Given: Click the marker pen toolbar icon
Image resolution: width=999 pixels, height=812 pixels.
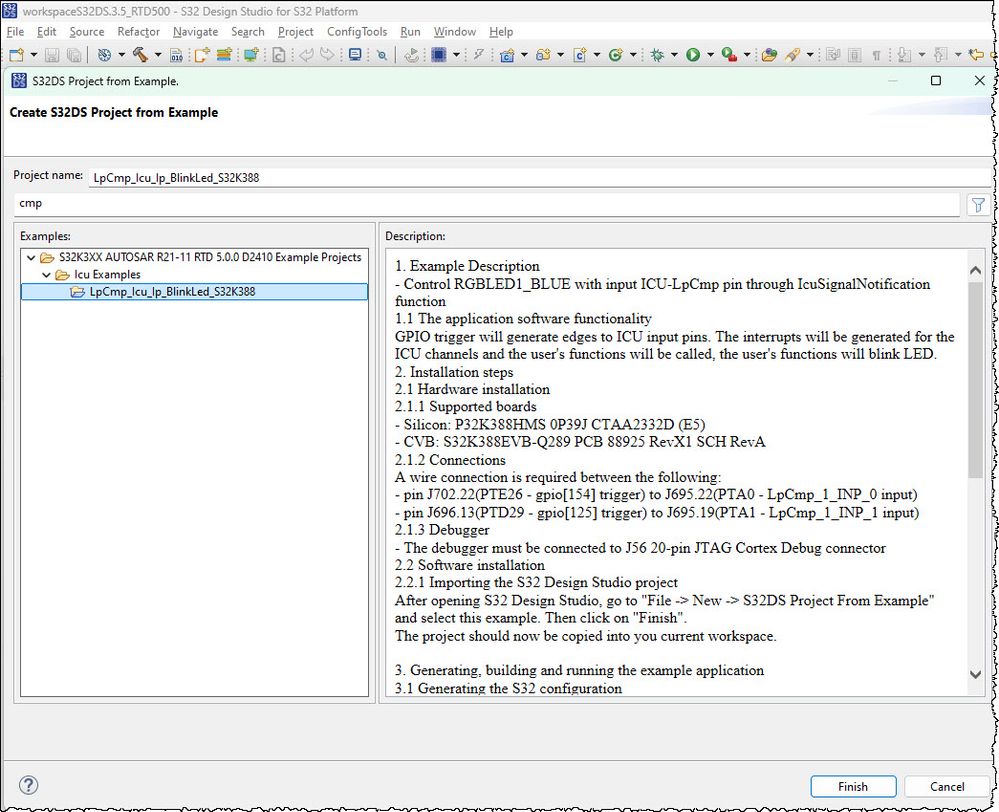Looking at the screenshot, I should tap(793, 55).
